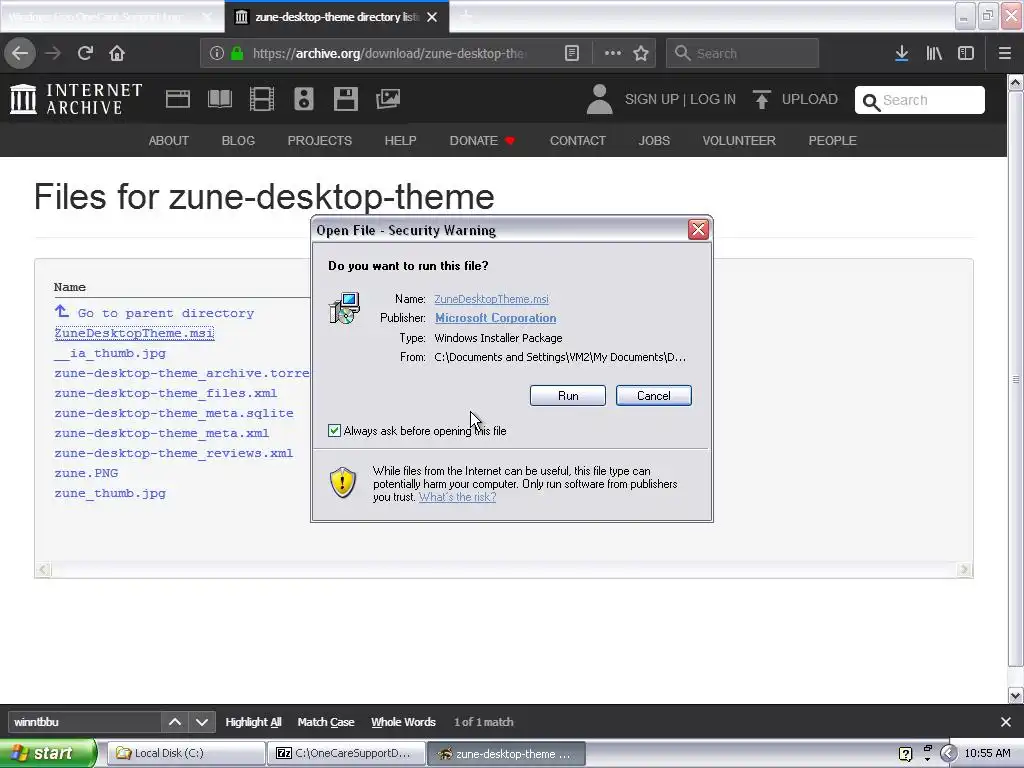The image size is (1024, 768).
Task: Open CONTACT in Archive navigation
Action: coord(577,140)
